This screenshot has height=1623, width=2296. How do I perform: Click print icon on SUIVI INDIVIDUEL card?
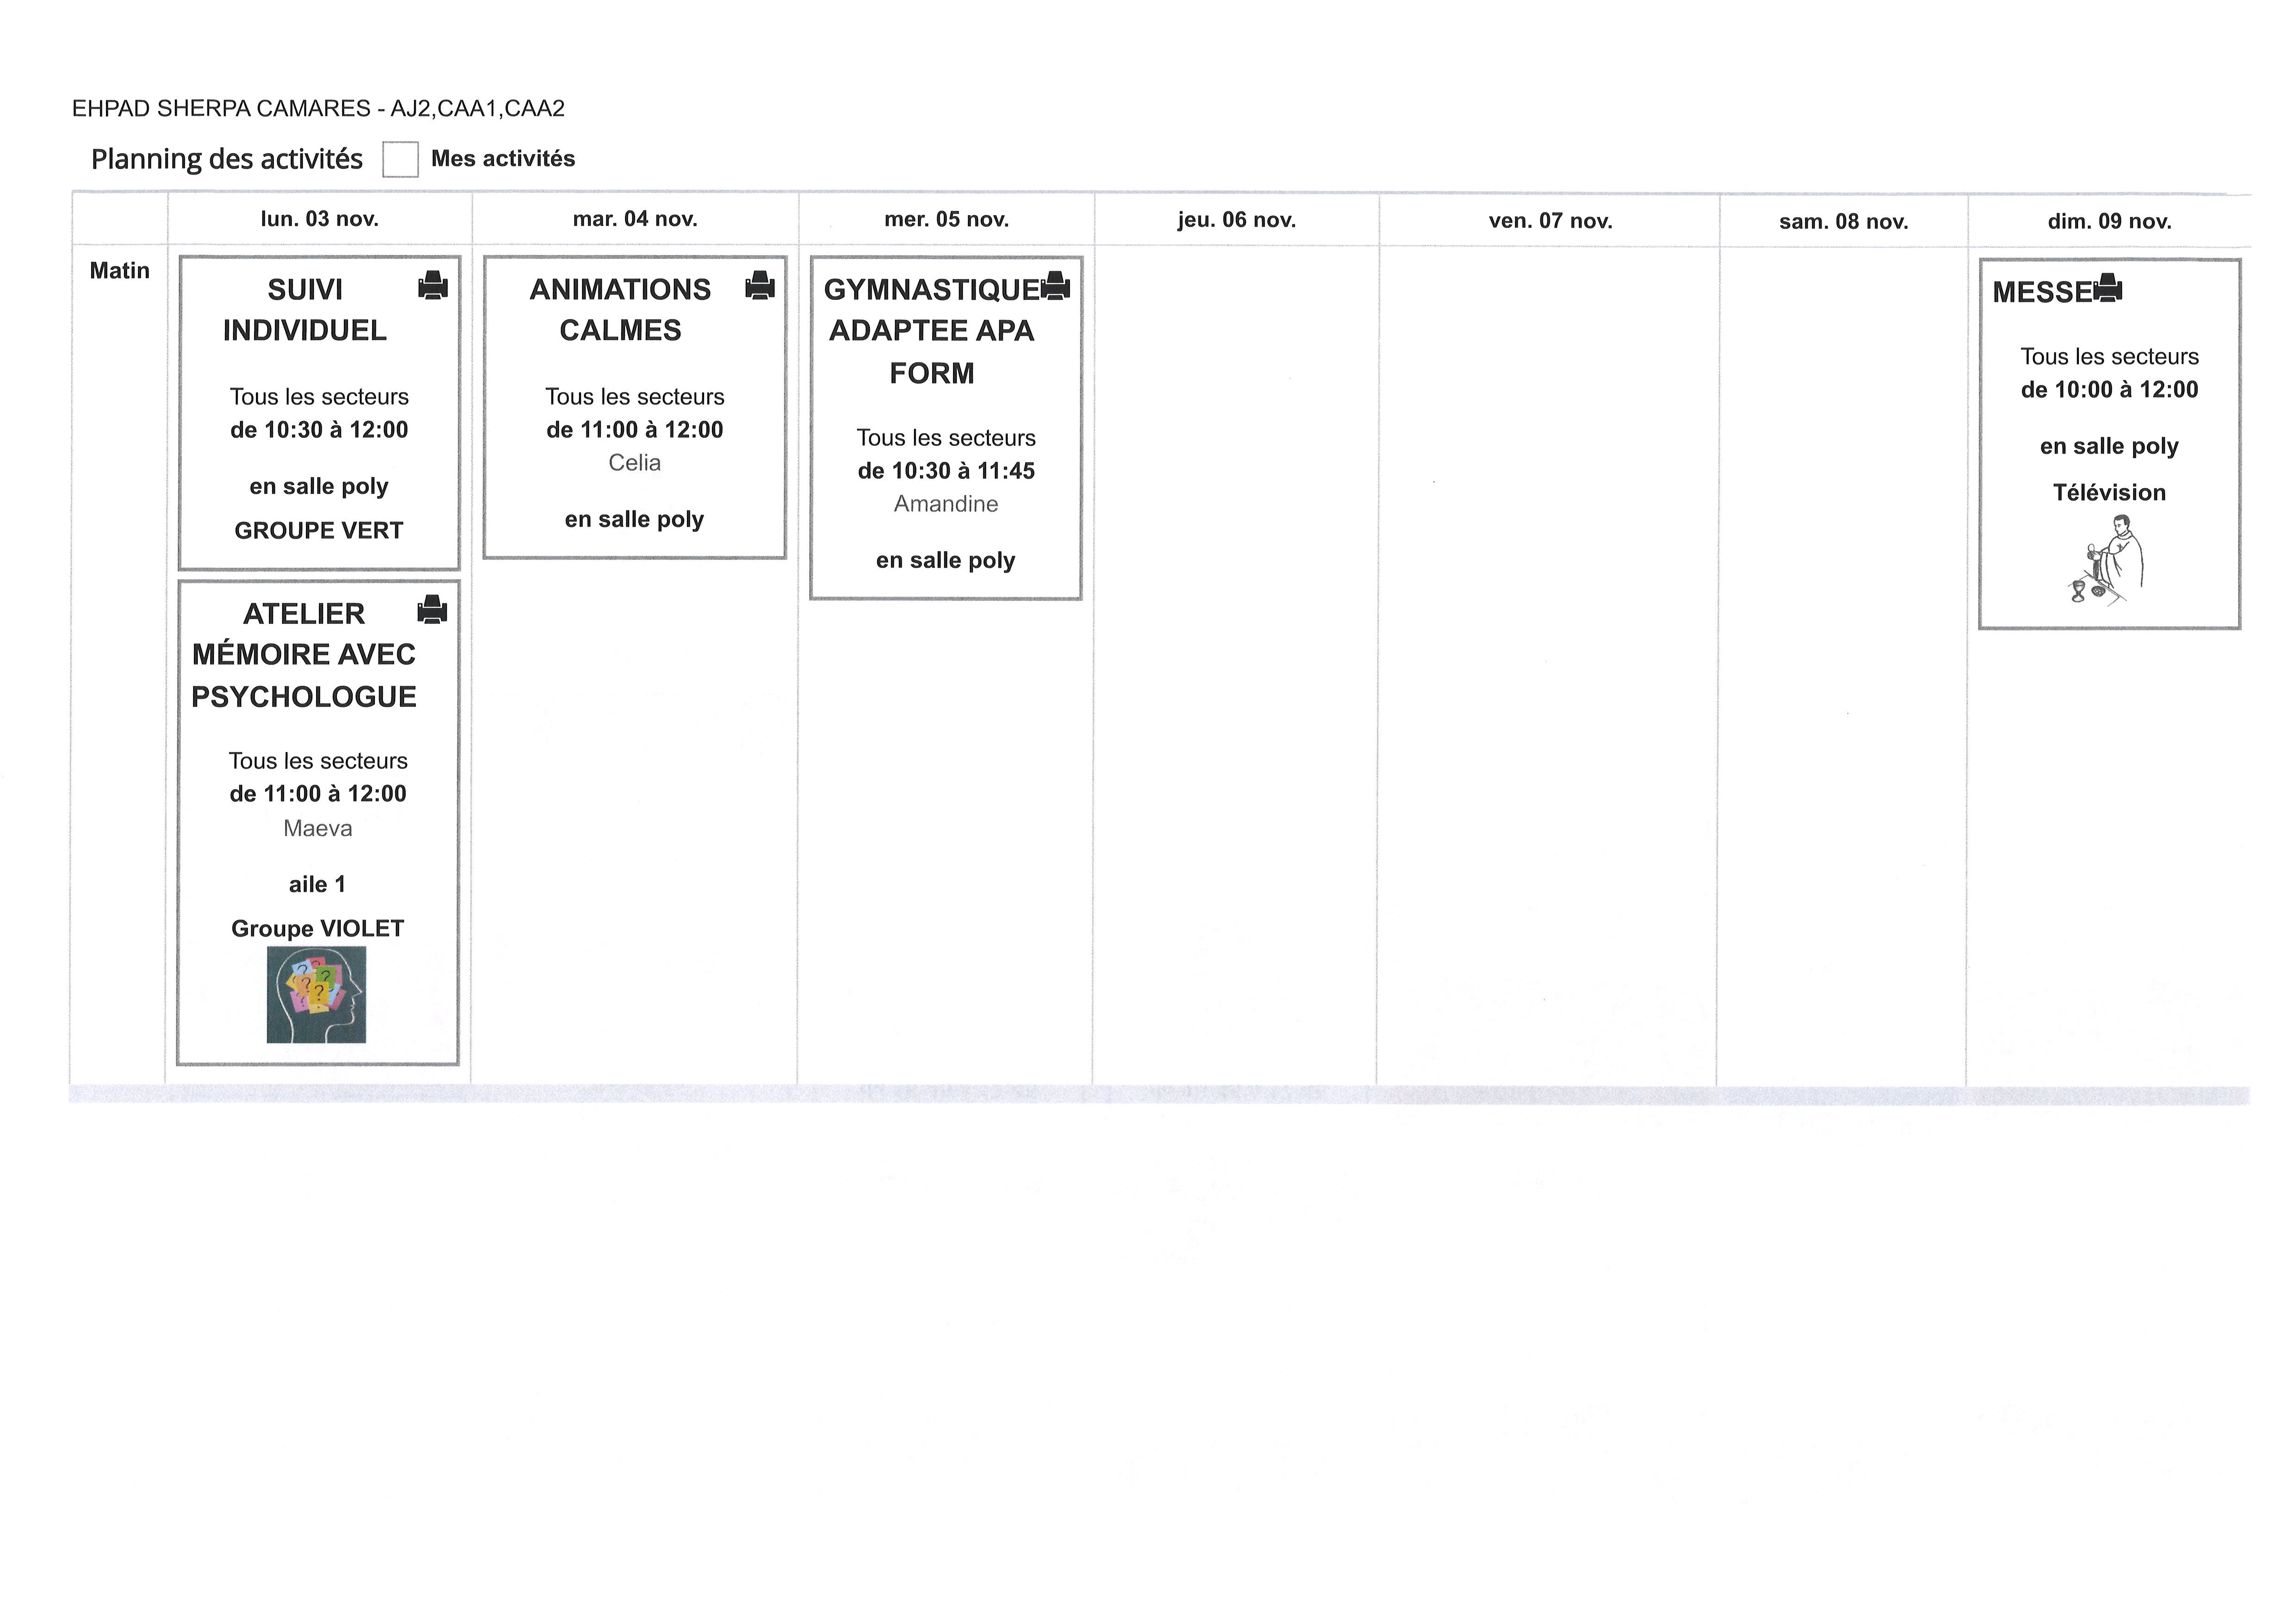[x=432, y=286]
